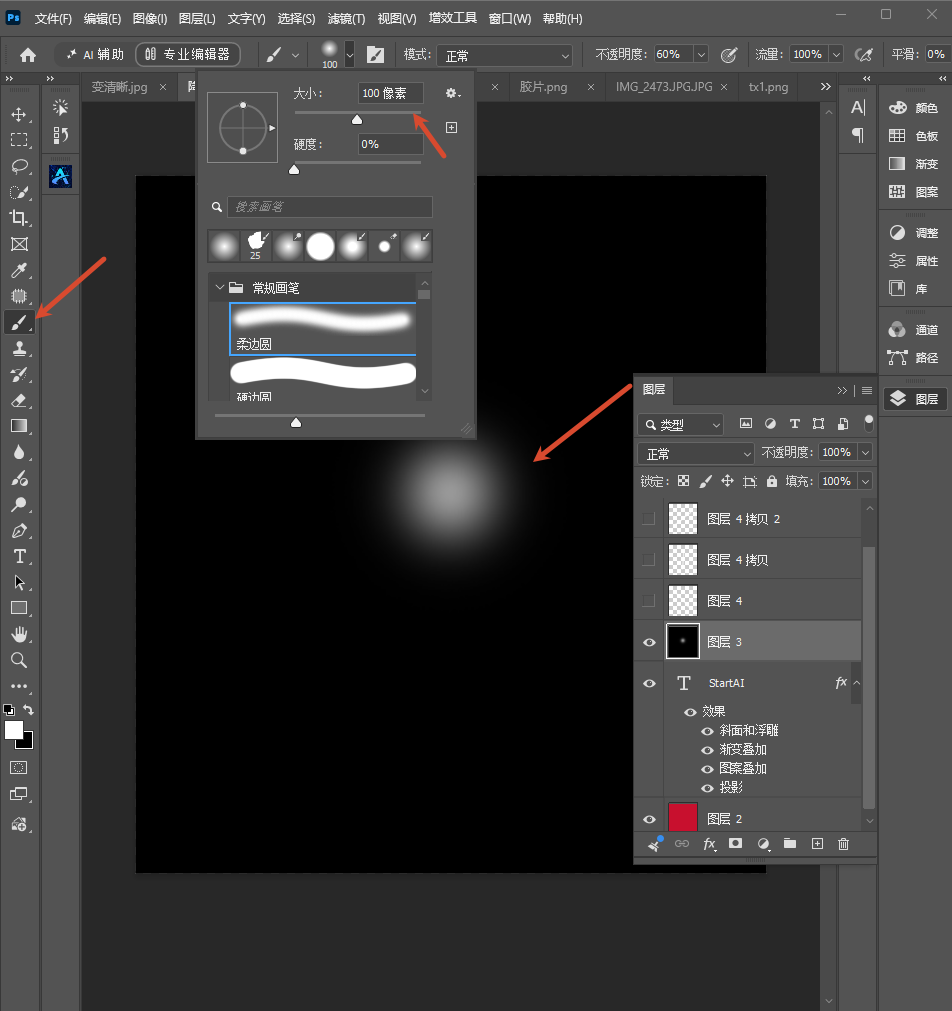Select the Crop tool
Image resolution: width=952 pixels, height=1011 pixels.
[x=19, y=218]
